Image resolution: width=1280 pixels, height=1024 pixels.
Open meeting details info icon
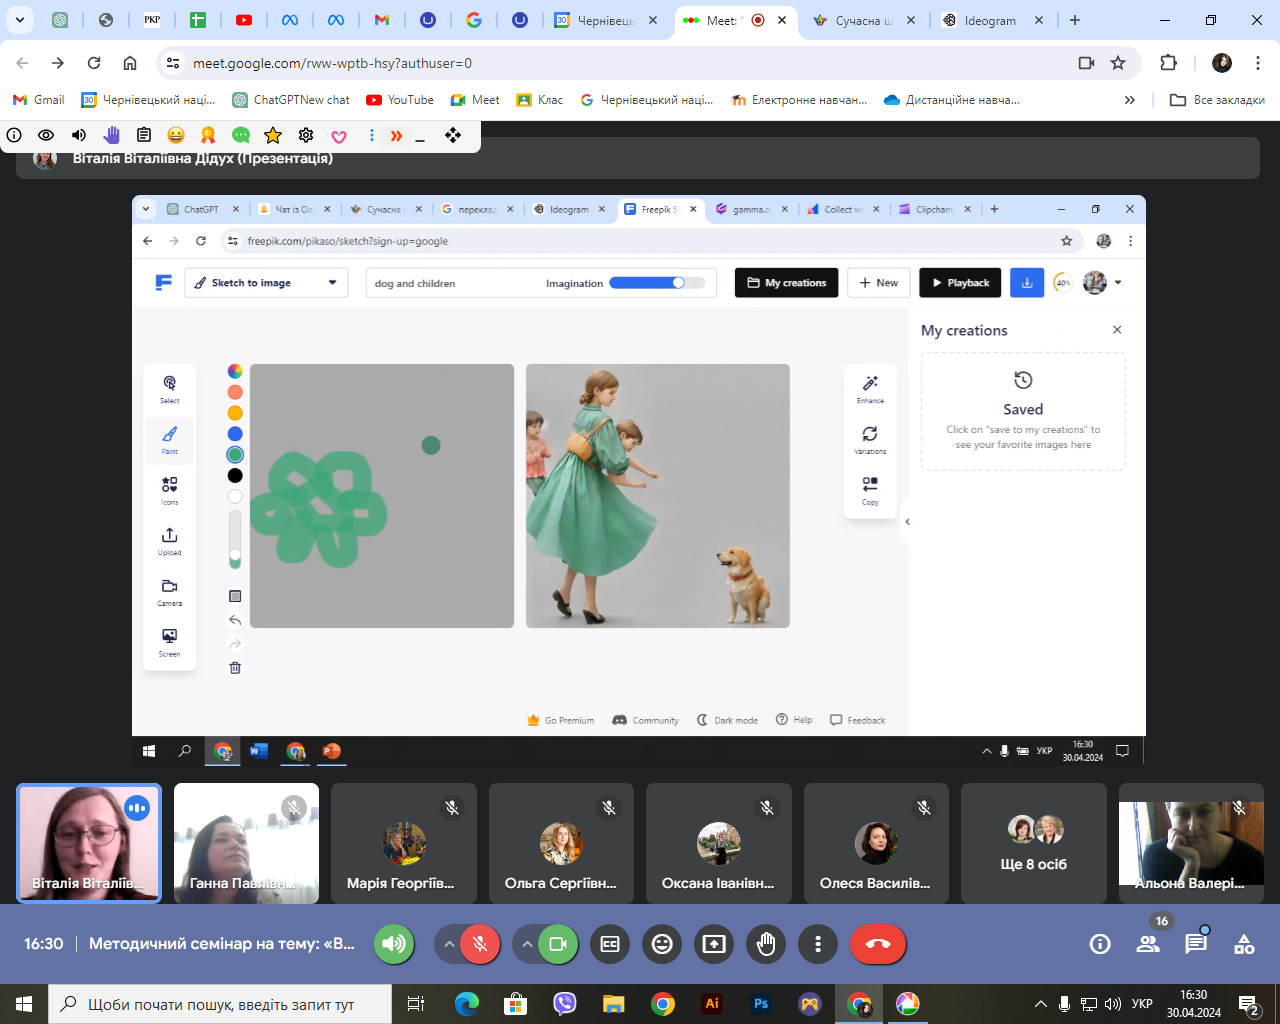point(1100,944)
